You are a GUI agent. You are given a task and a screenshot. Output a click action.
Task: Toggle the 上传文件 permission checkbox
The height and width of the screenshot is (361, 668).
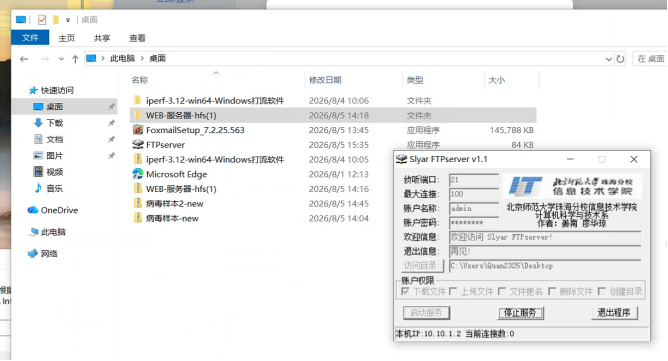(x=453, y=291)
